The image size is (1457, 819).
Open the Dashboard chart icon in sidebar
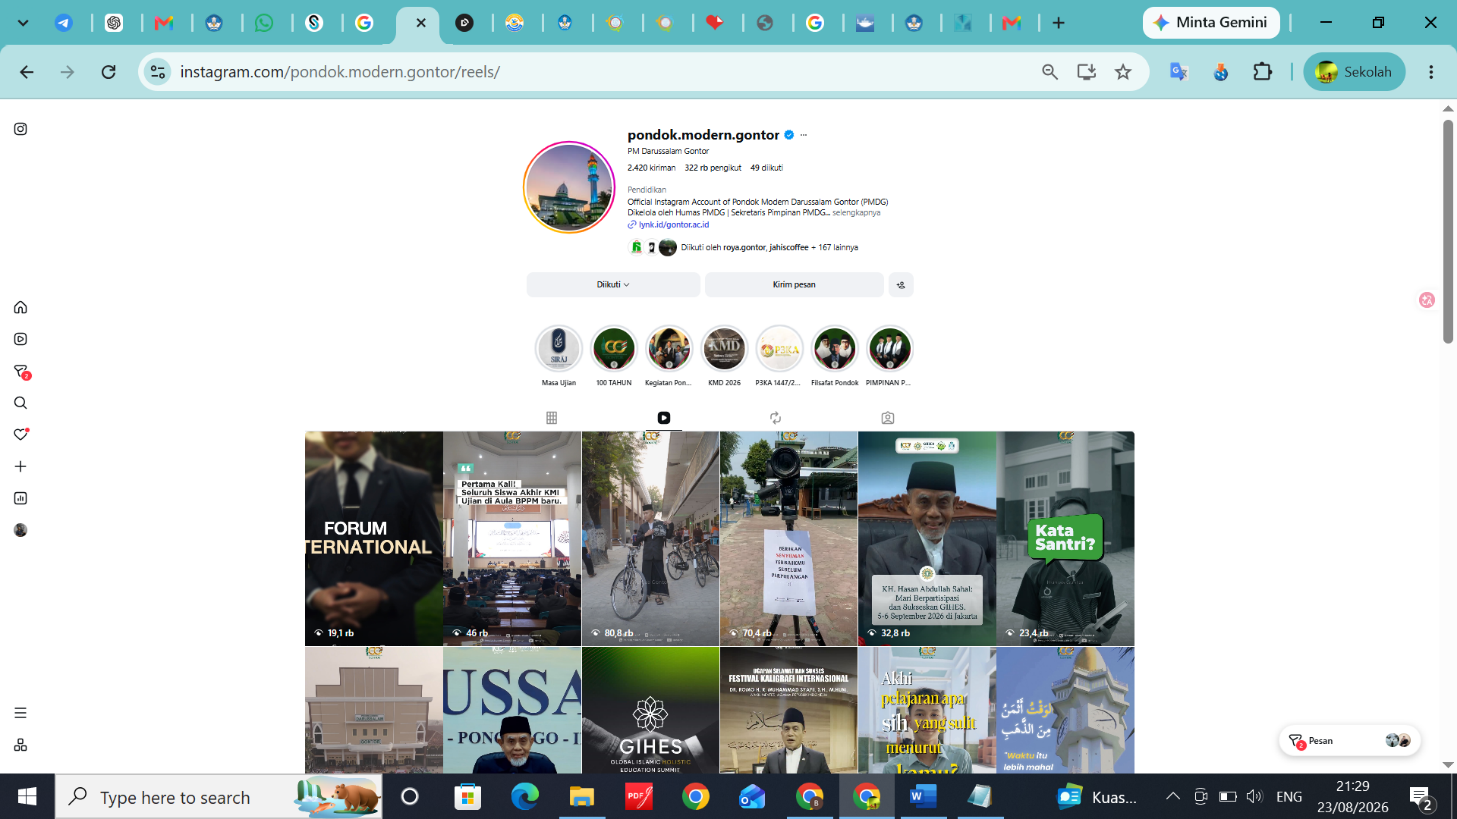coord(20,498)
